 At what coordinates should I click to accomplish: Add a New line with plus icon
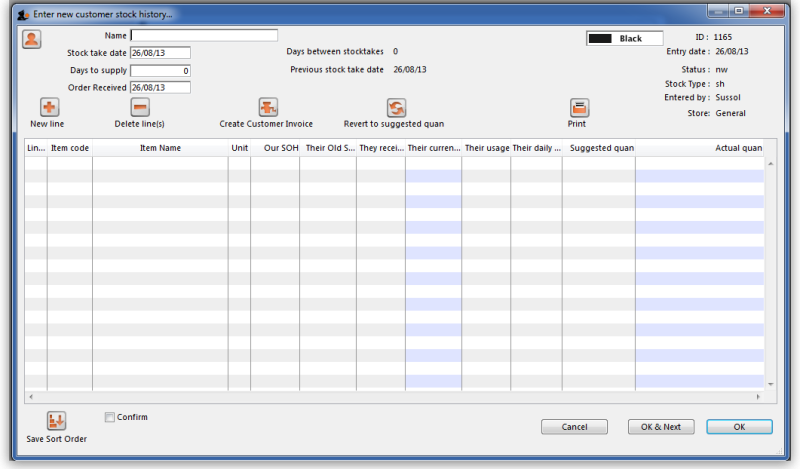click(x=49, y=107)
